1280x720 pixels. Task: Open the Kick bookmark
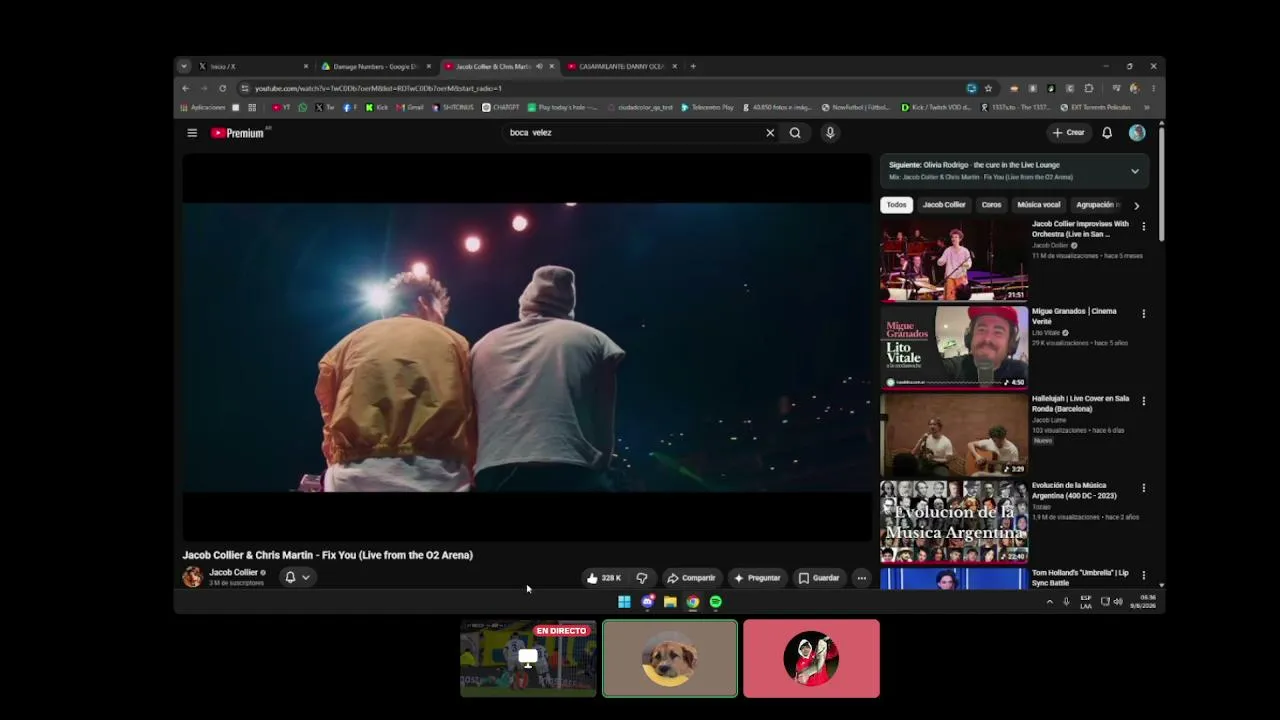(377, 107)
